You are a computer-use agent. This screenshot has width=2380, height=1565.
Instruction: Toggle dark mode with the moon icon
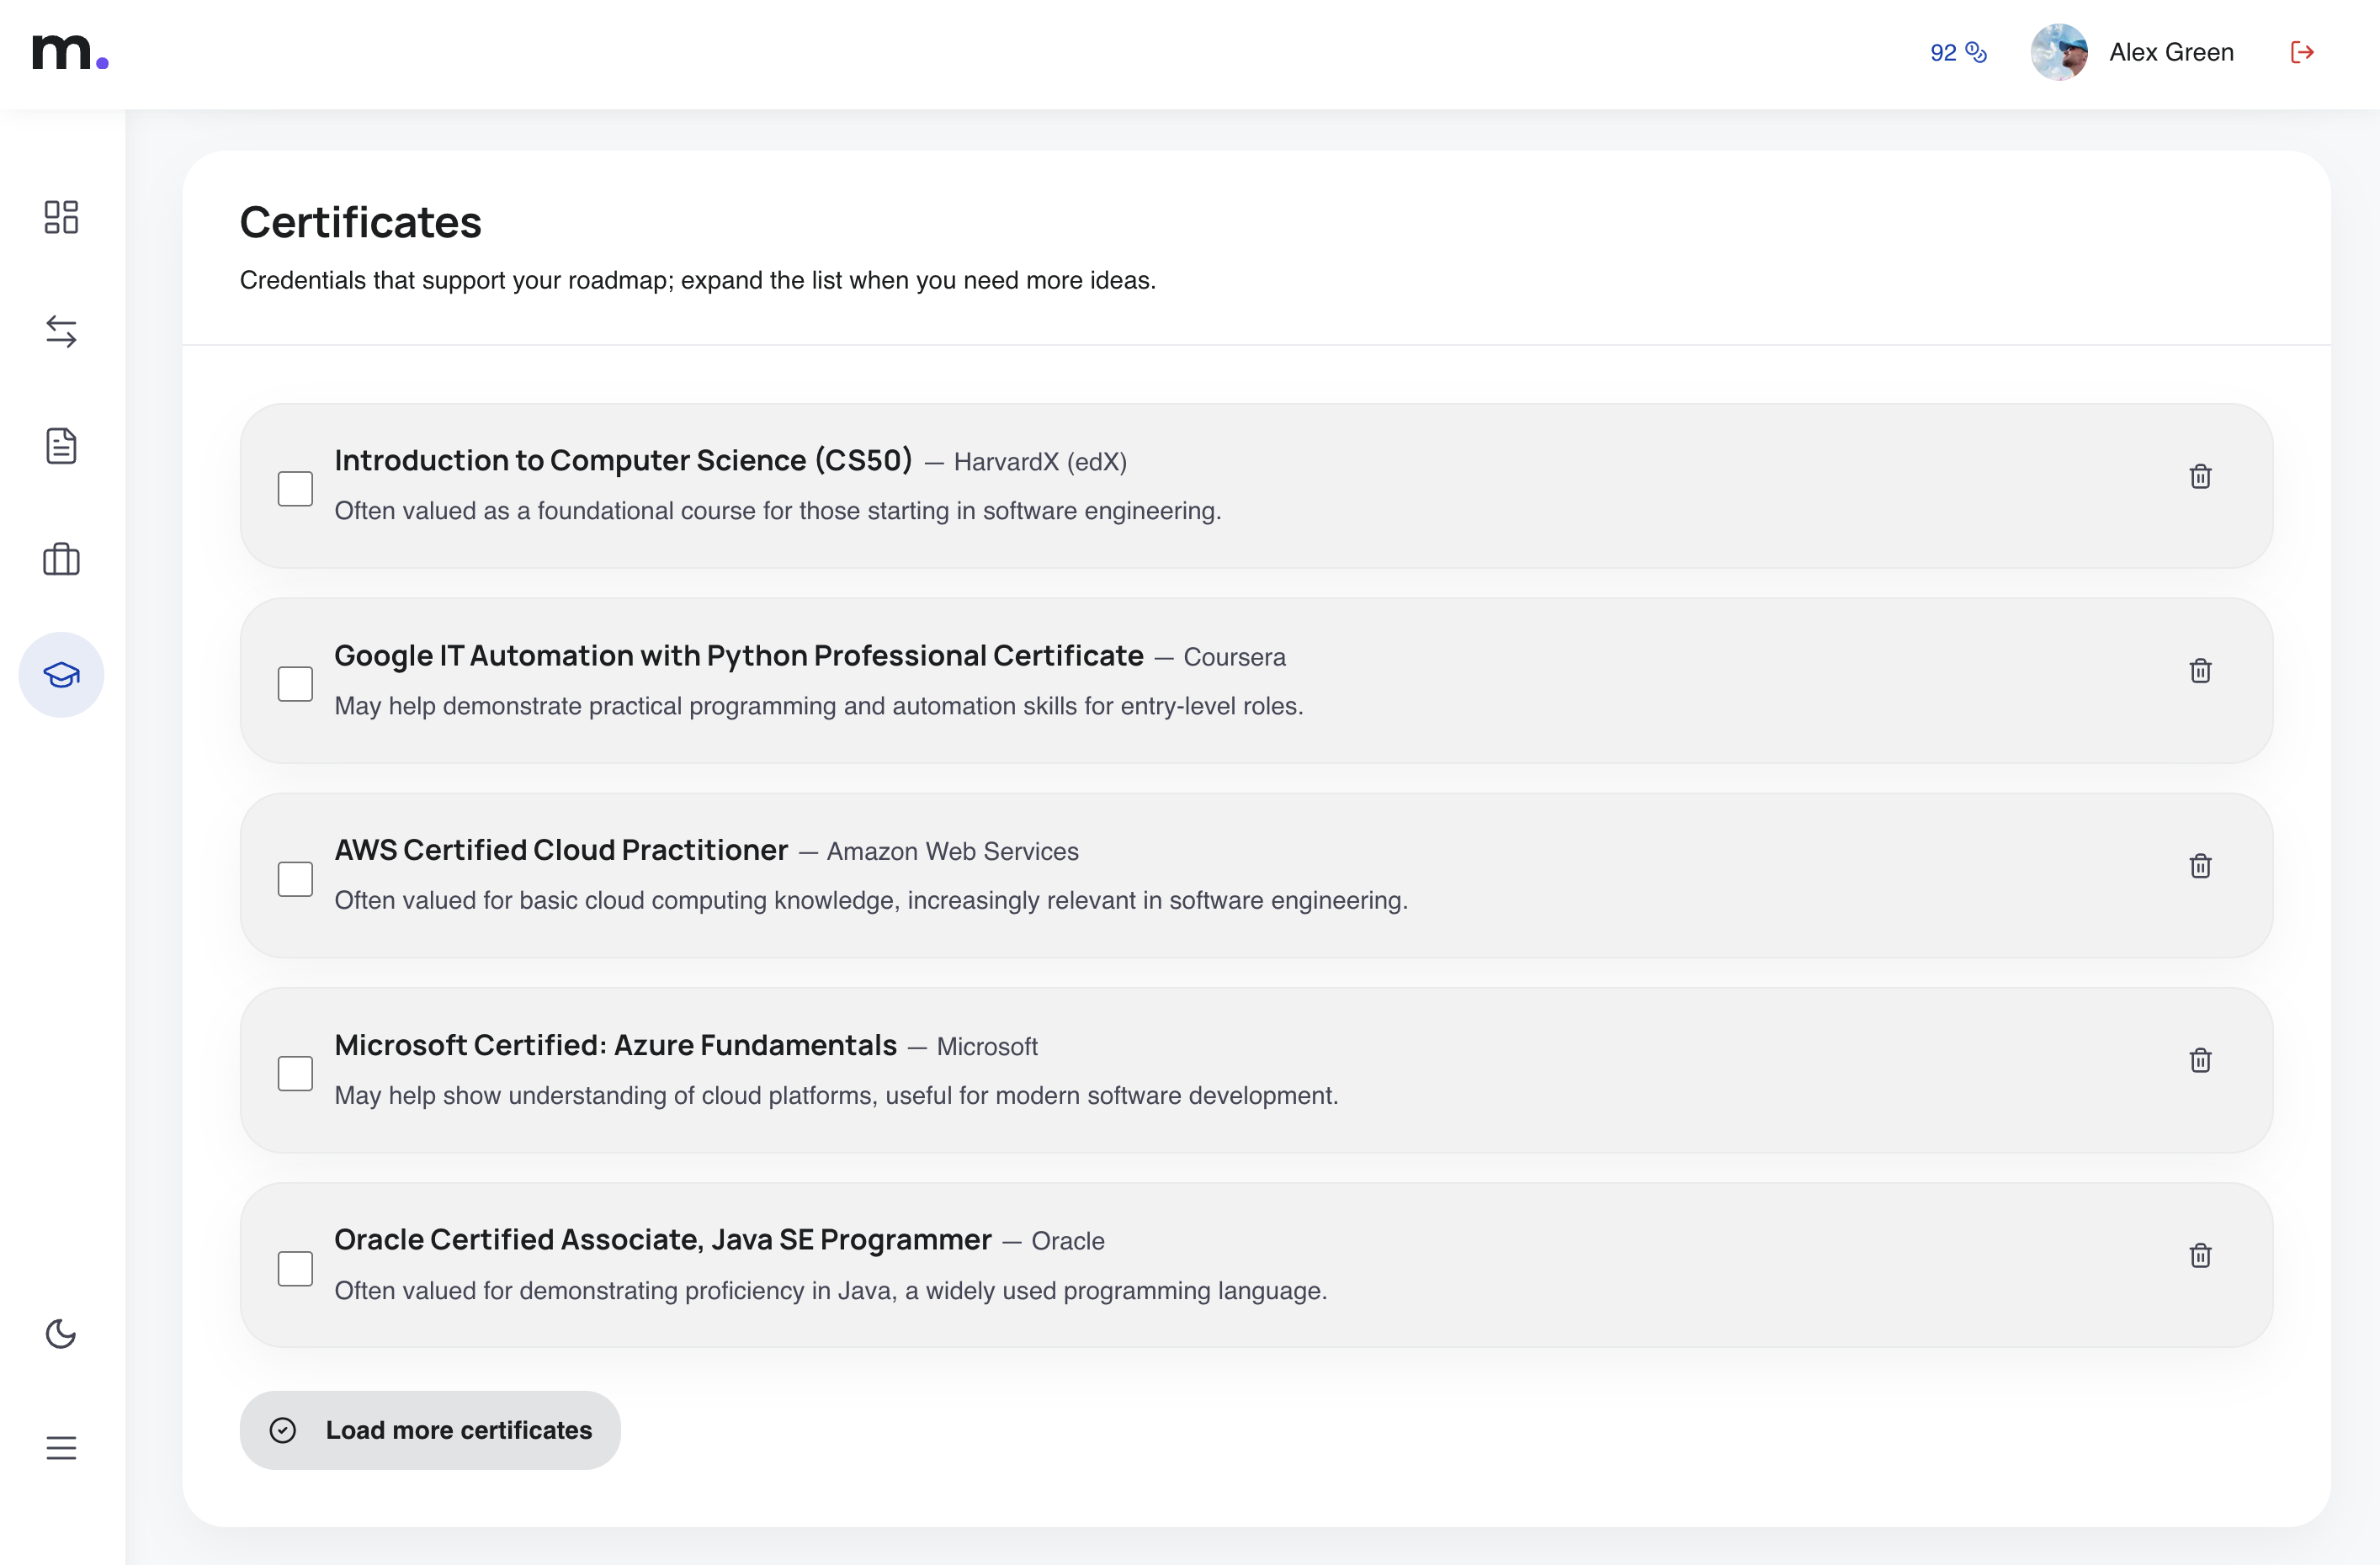[x=61, y=1334]
